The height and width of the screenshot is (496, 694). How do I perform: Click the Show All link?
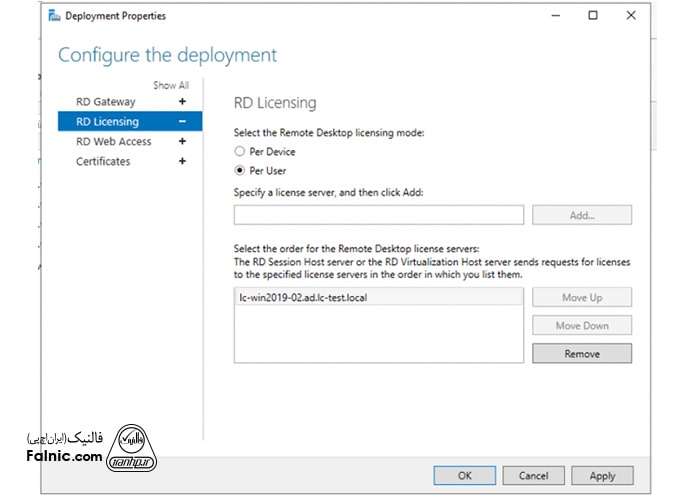[170, 86]
